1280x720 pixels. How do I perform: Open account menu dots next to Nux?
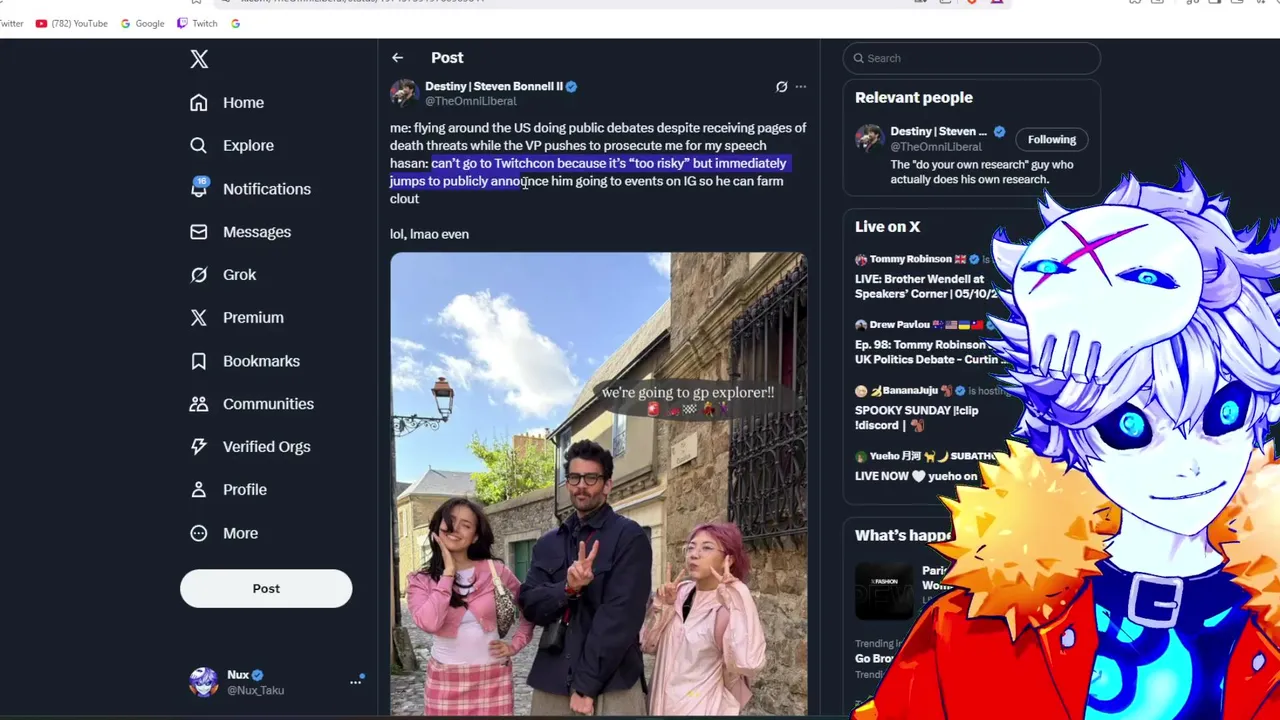point(355,682)
